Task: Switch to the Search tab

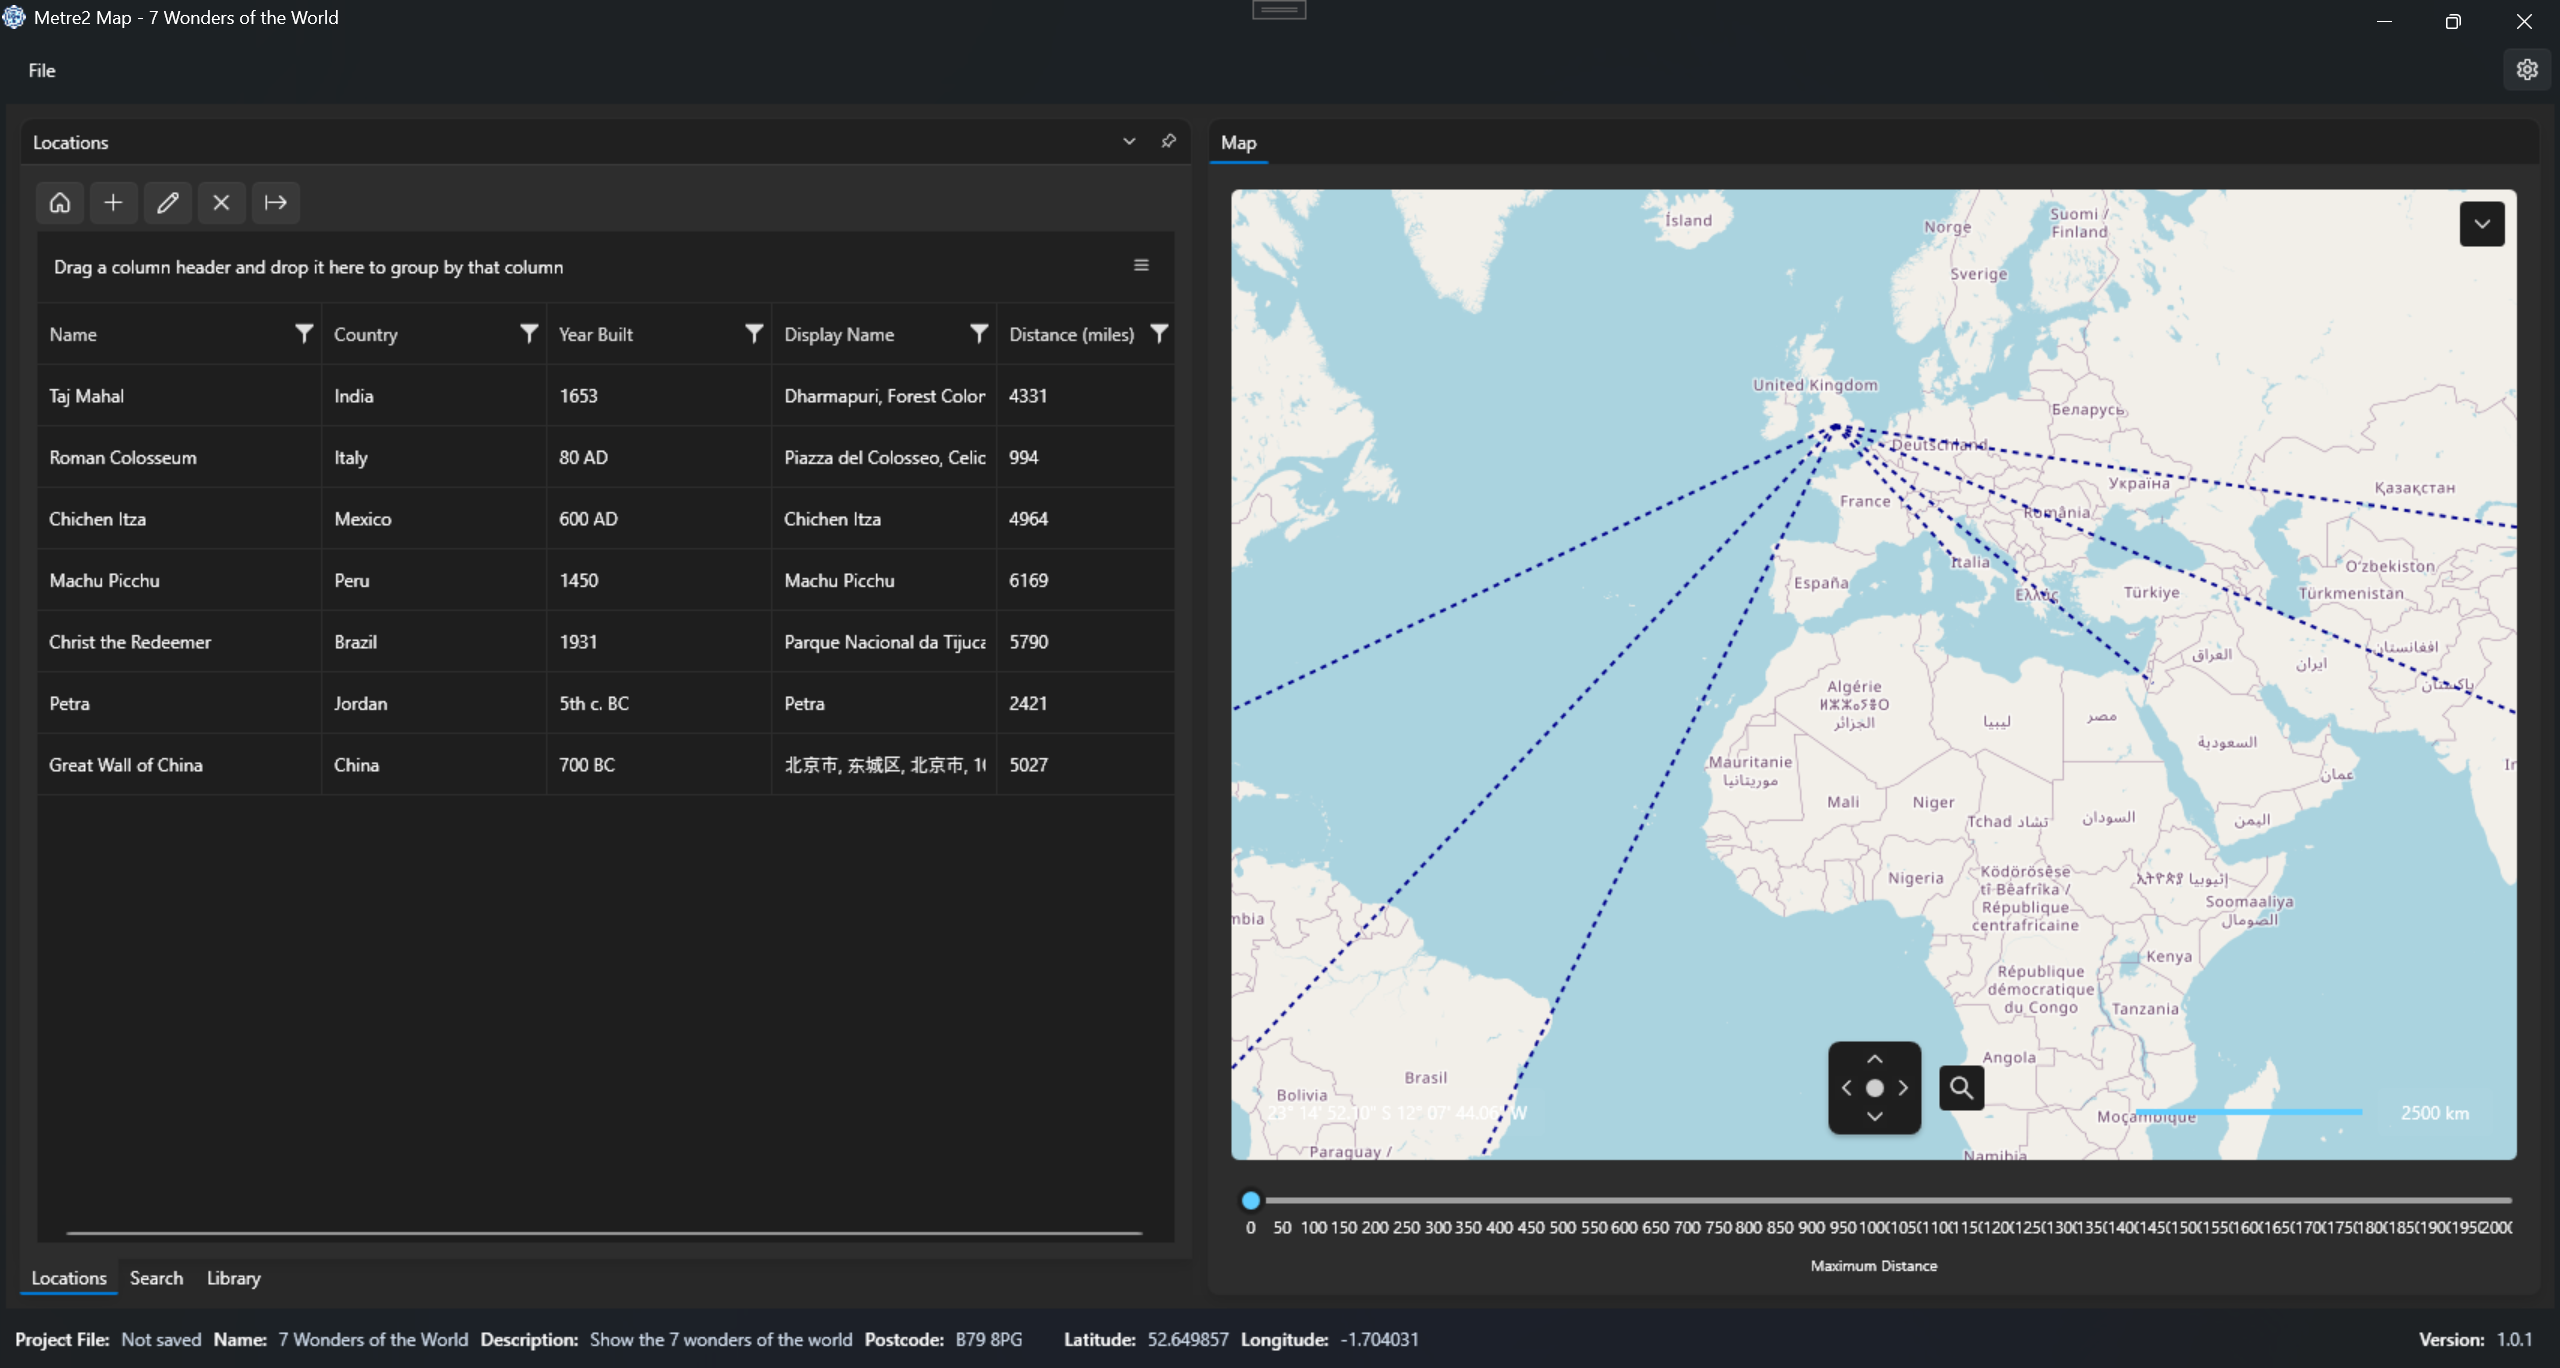Action: pos(156,1277)
